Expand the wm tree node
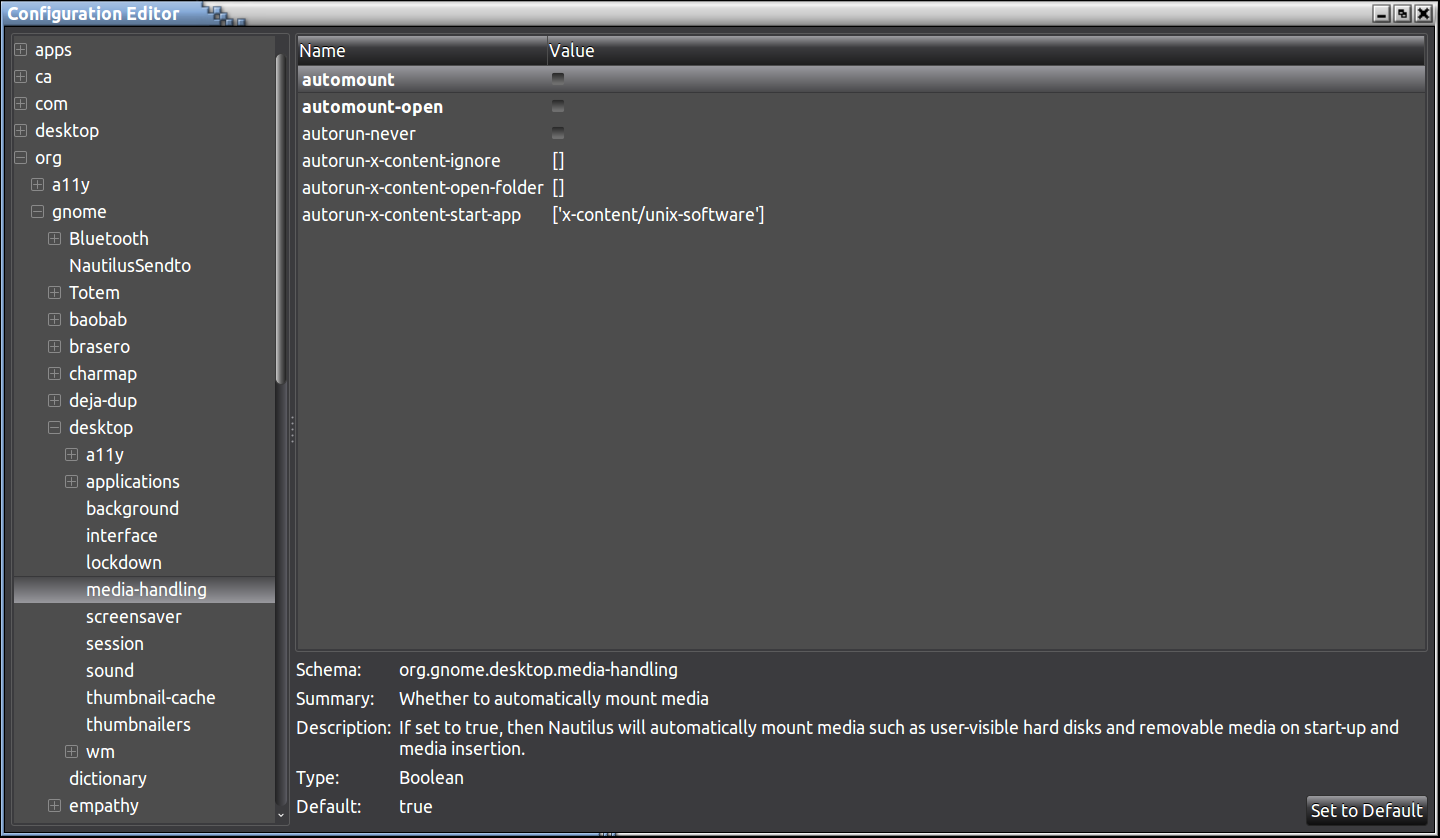 71,751
